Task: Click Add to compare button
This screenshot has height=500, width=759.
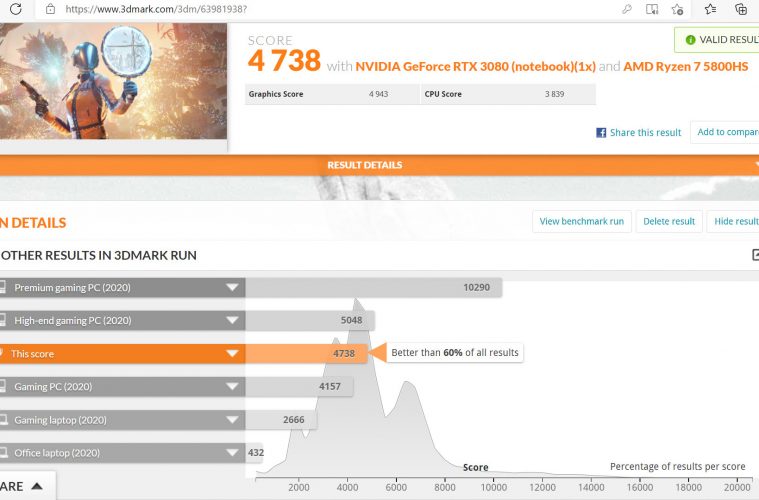Action: click(x=725, y=132)
